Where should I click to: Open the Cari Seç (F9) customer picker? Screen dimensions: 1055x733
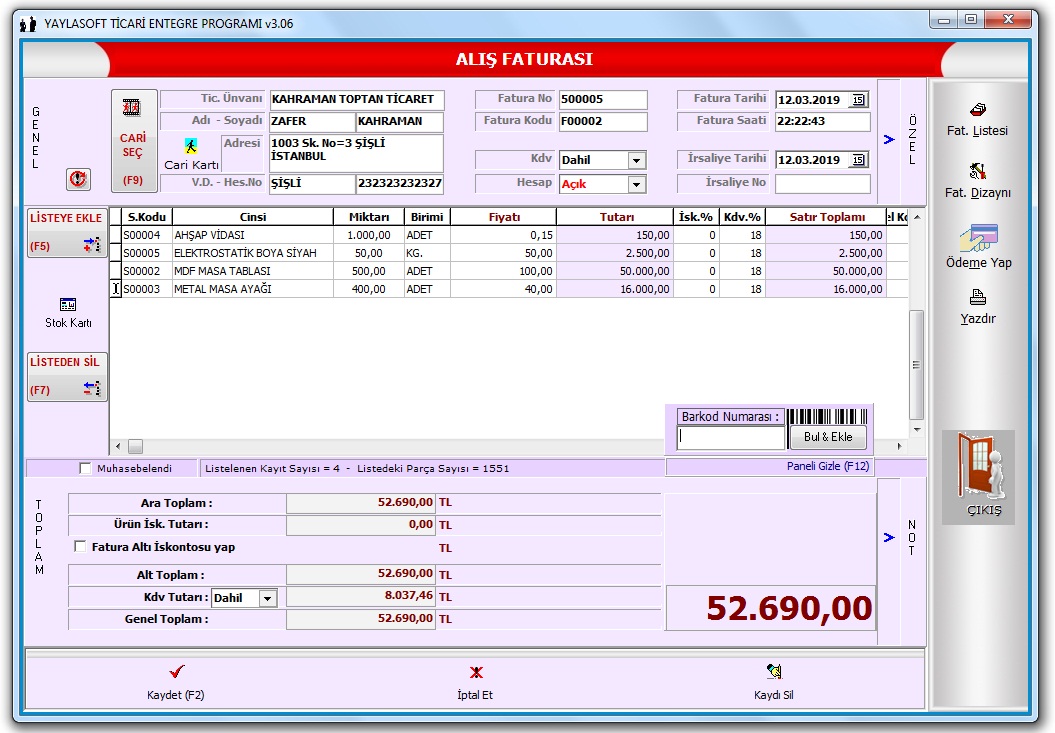tap(134, 141)
